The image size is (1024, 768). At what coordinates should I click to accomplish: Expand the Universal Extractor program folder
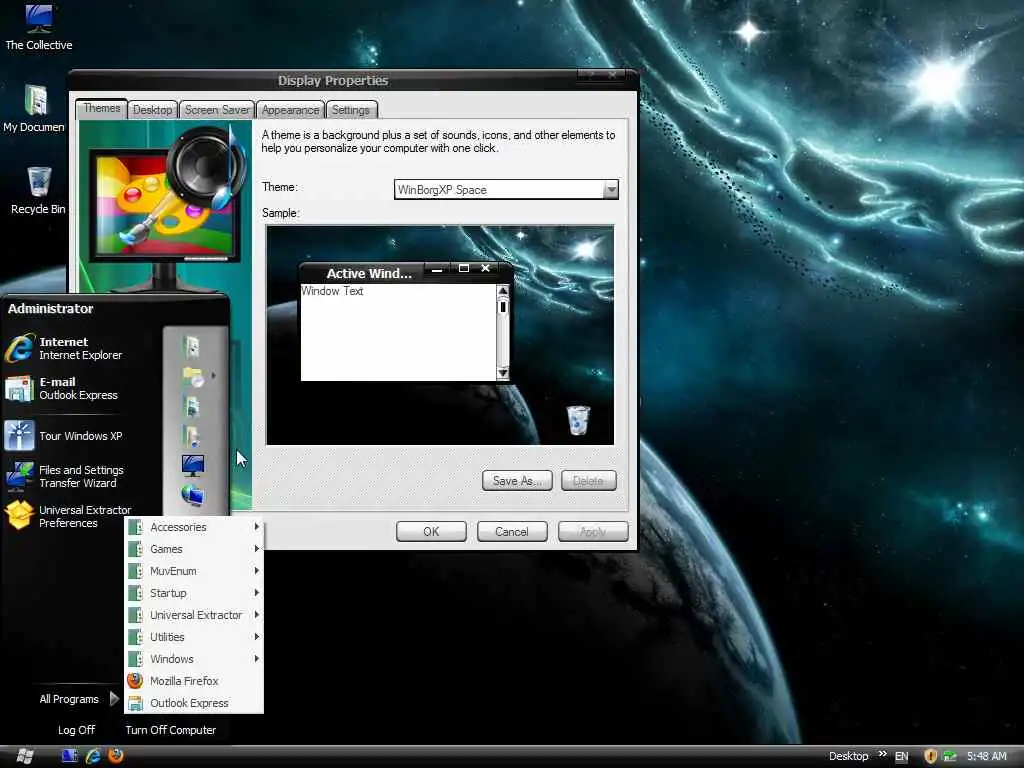click(x=194, y=615)
